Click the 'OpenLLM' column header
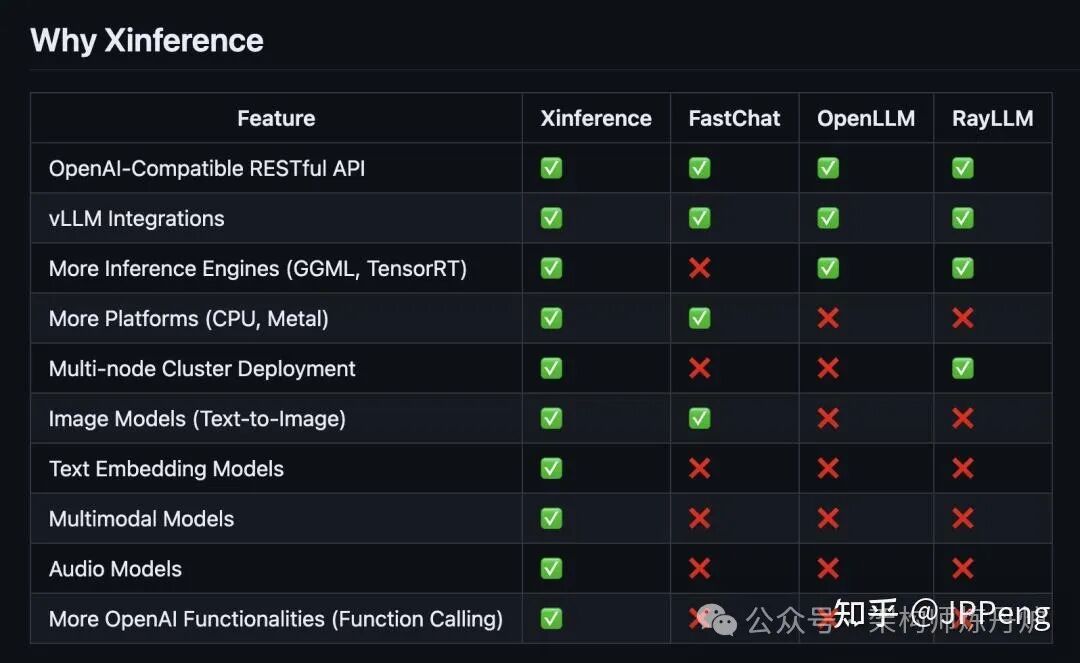 click(866, 118)
